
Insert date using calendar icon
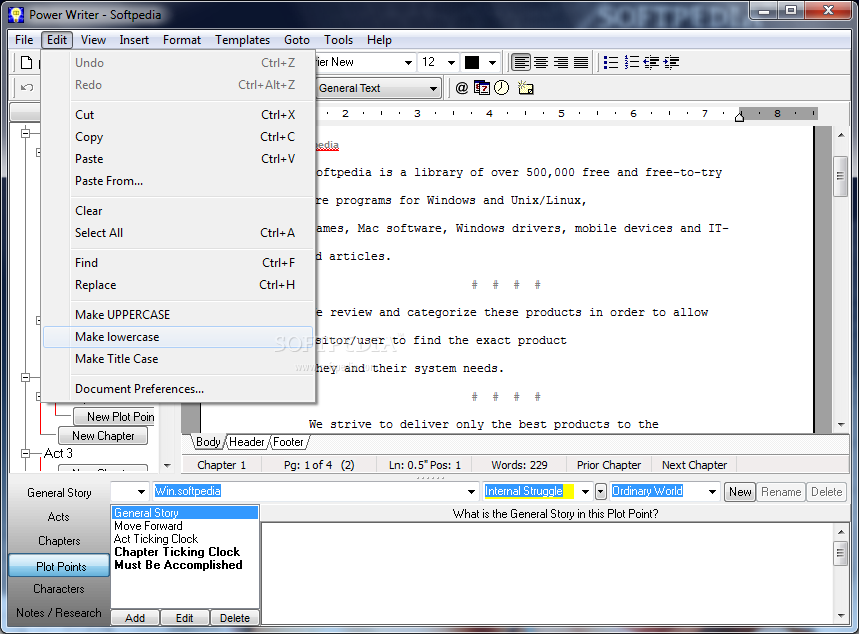click(482, 88)
